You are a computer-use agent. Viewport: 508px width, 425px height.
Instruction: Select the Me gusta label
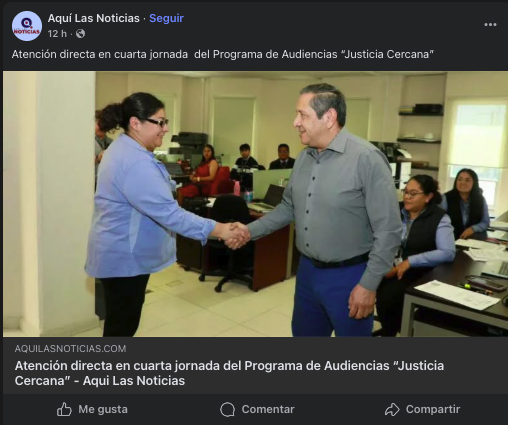click(x=103, y=409)
